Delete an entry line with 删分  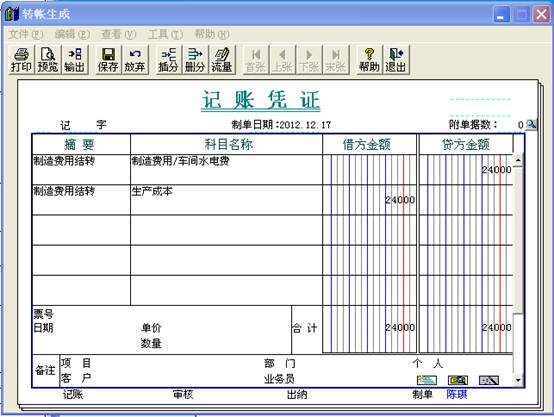point(195,60)
